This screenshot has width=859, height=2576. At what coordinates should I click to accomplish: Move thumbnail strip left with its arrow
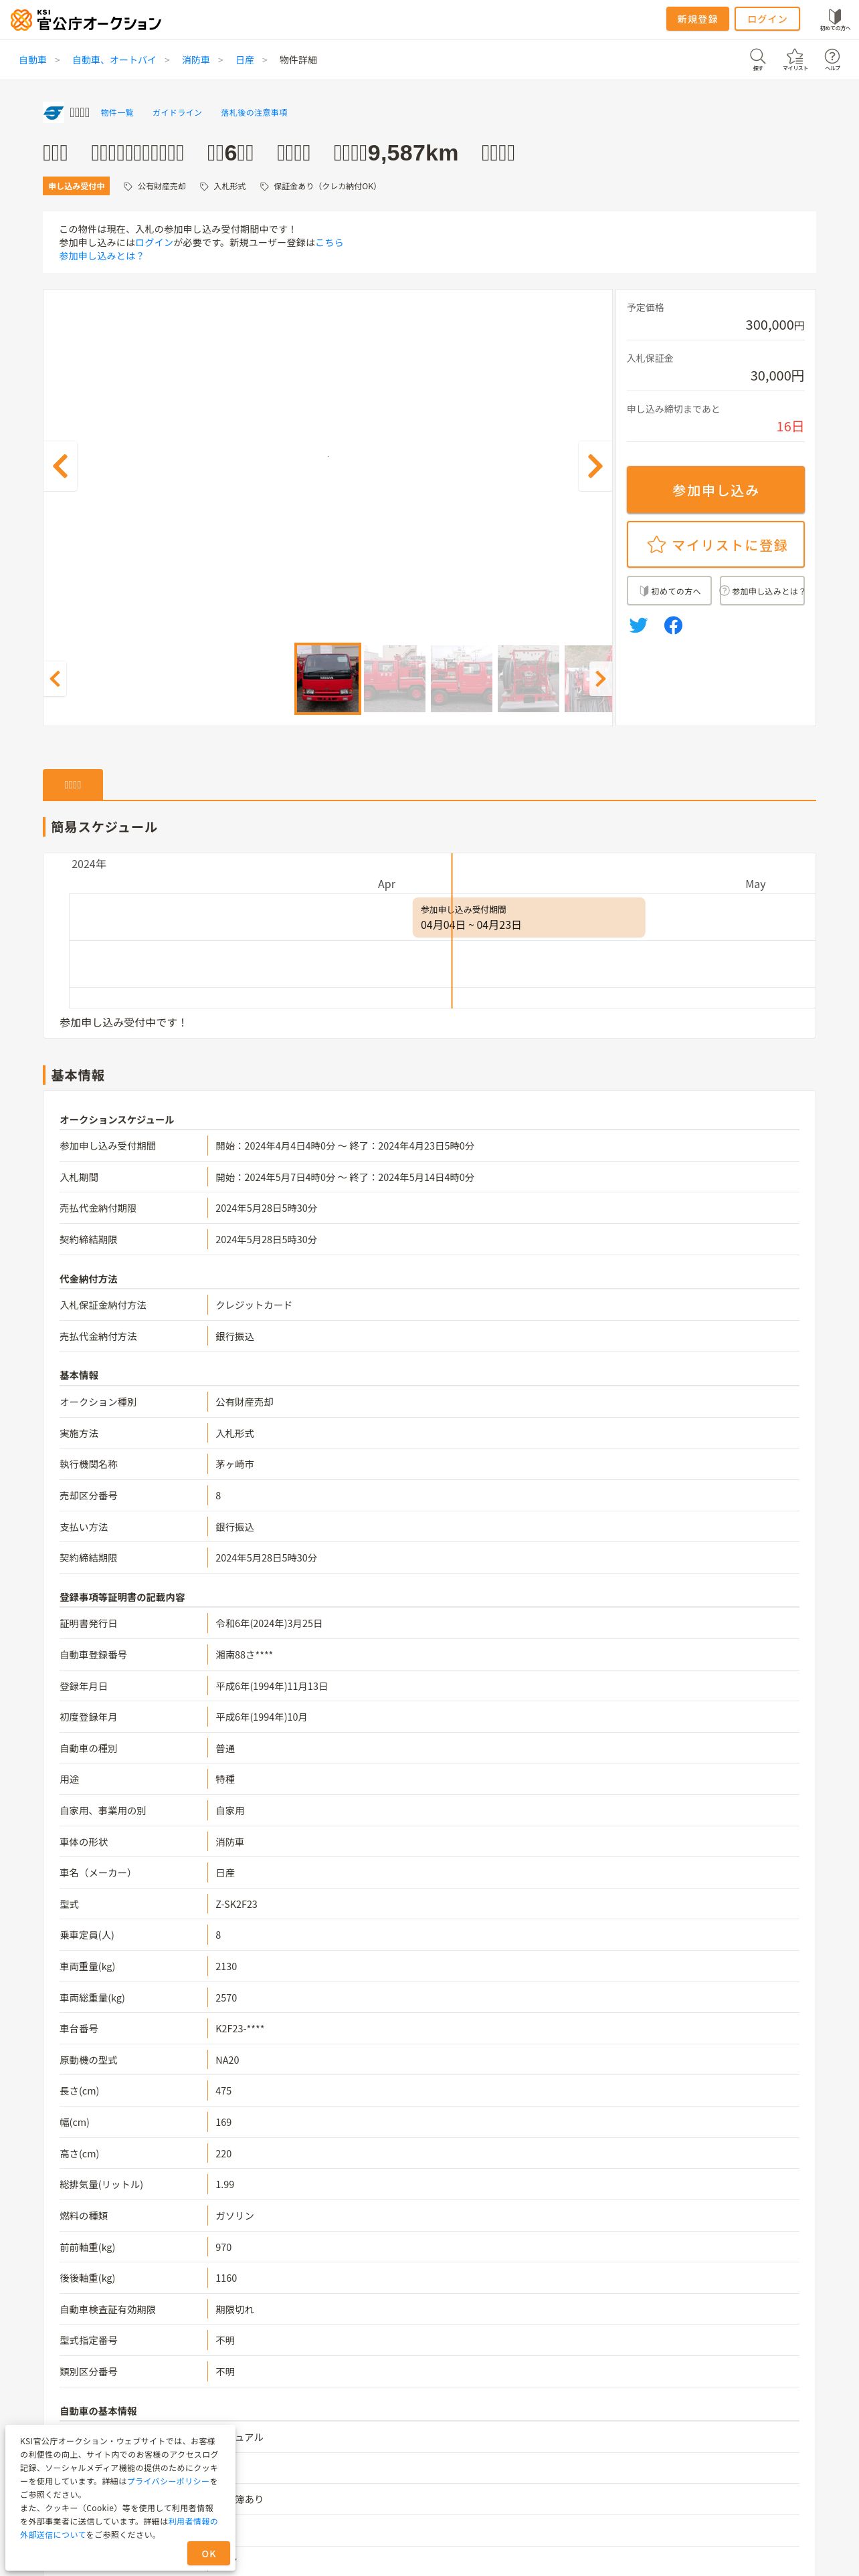[55, 679]
